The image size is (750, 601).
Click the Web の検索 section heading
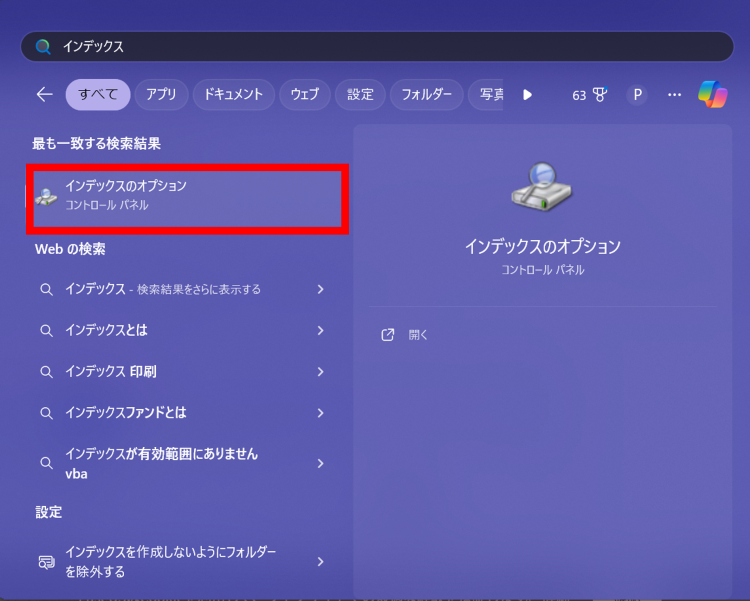point(70,249)
